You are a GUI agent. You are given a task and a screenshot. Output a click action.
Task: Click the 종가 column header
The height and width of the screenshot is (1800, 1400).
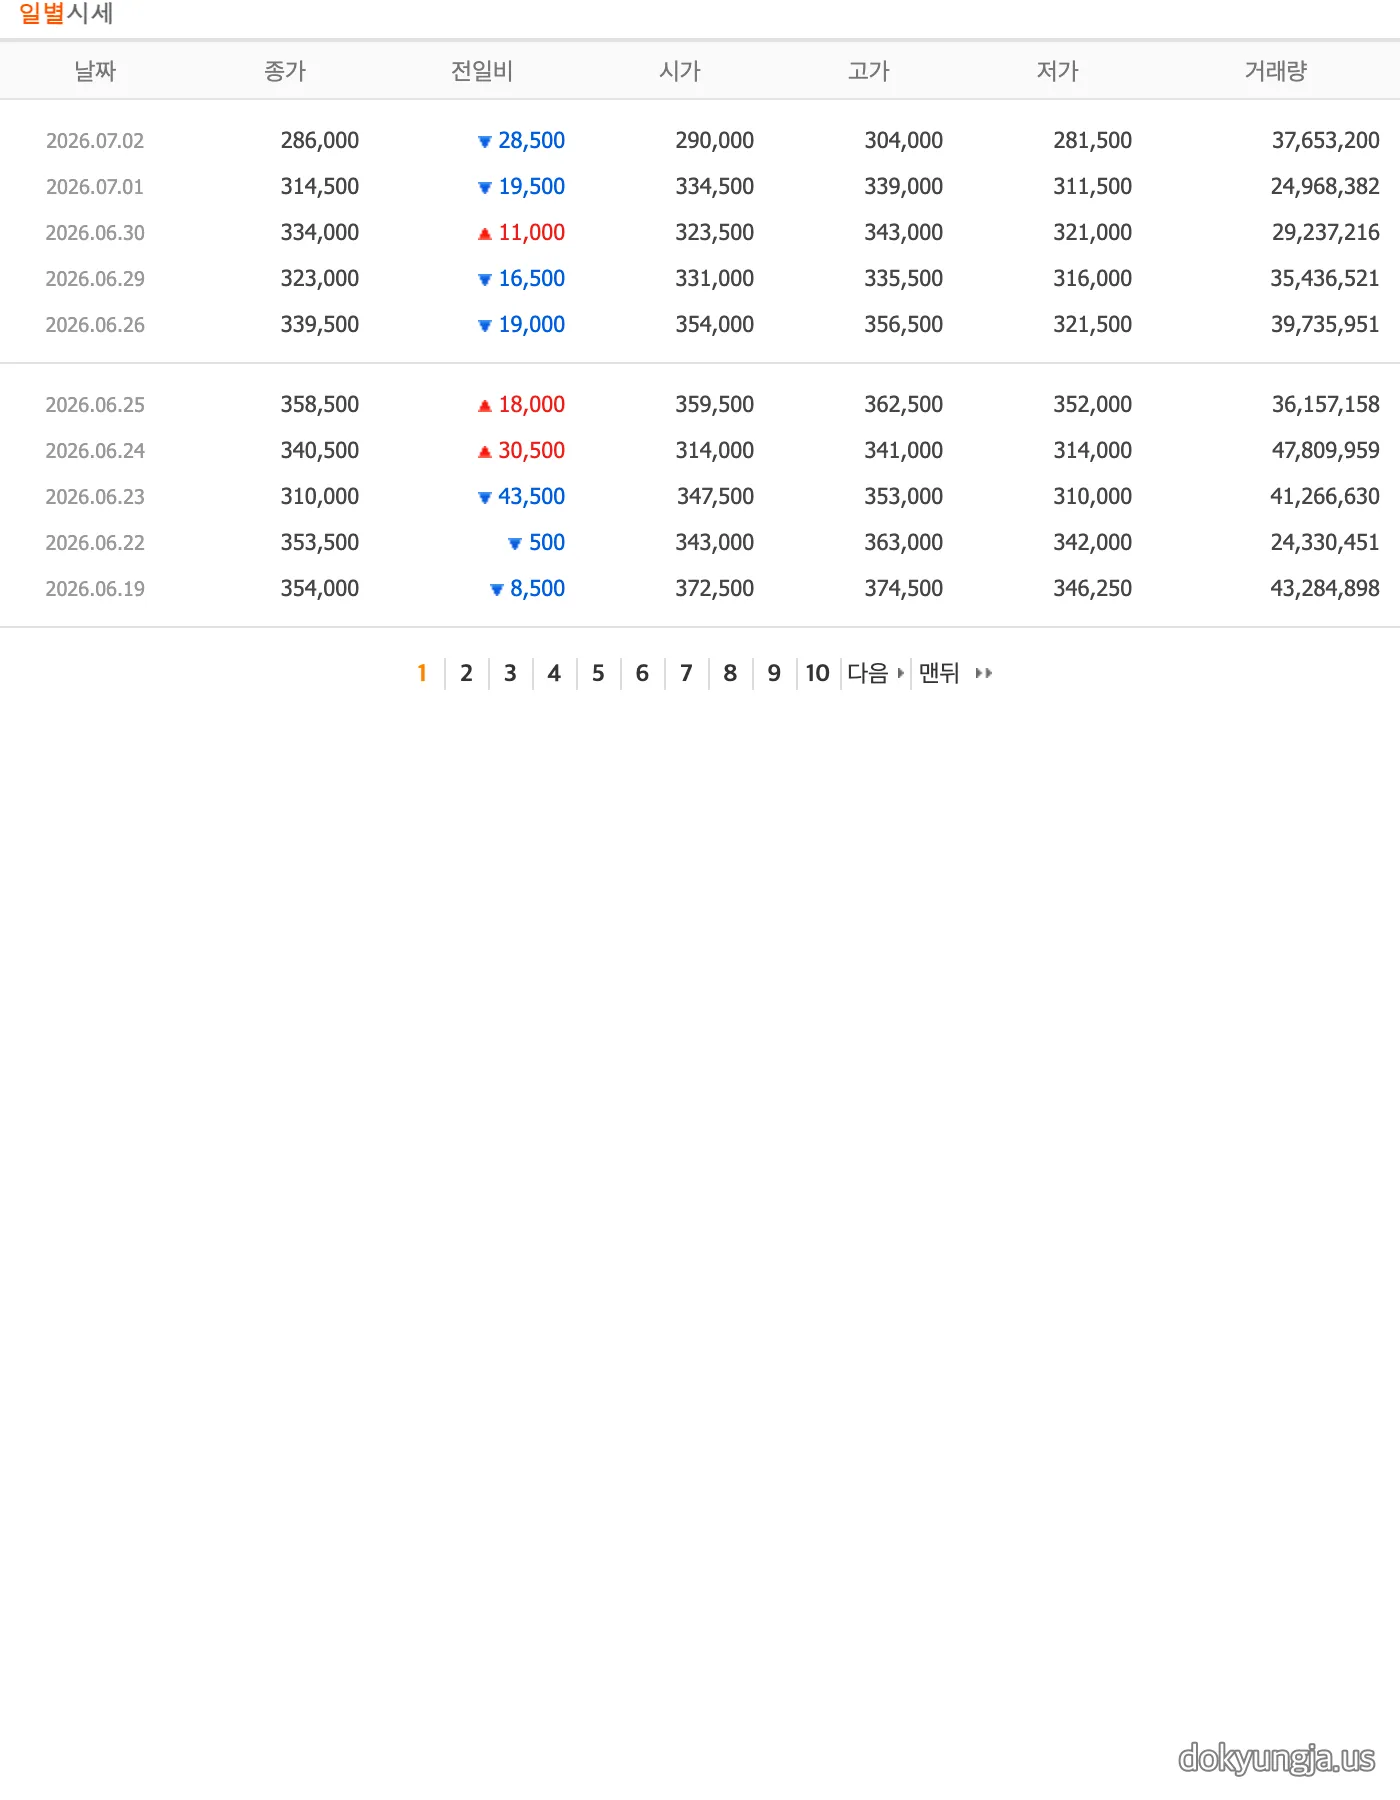click(x=285, y=71)
